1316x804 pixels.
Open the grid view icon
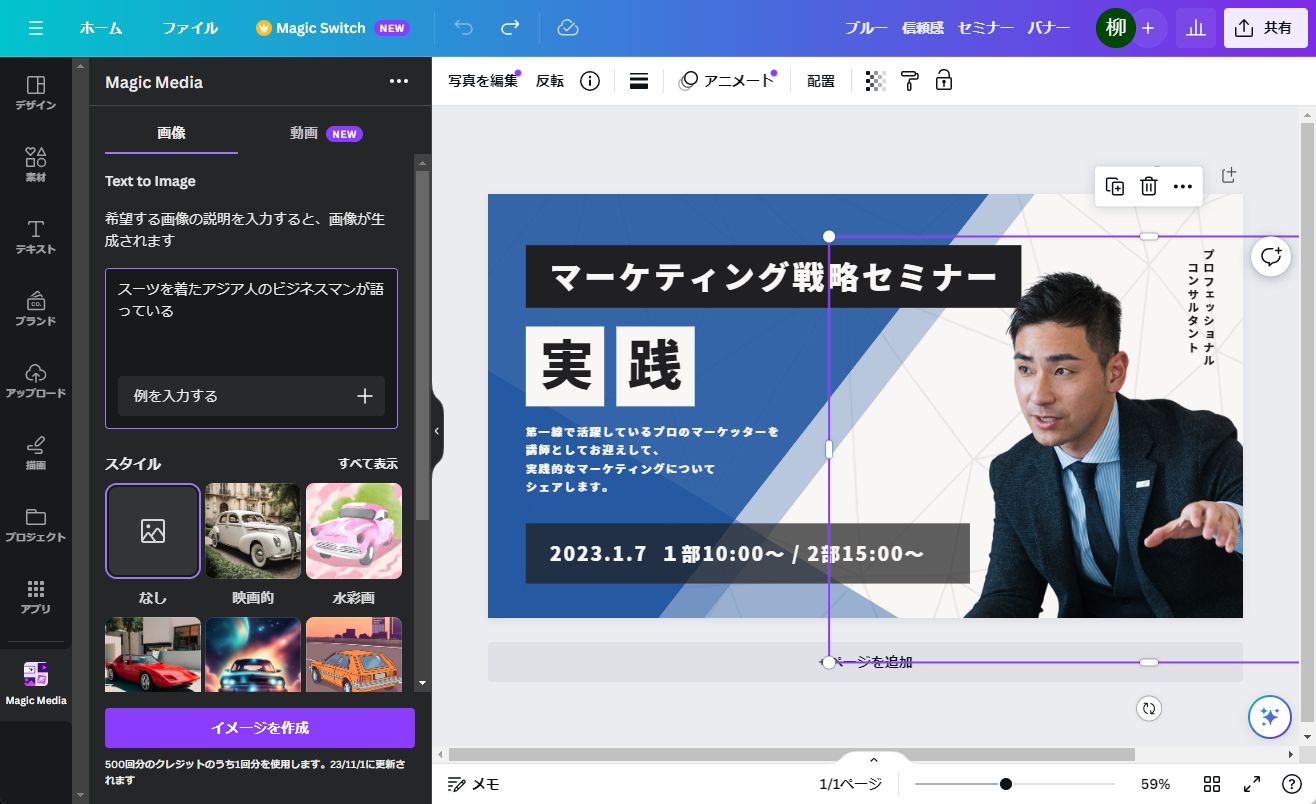[x=1212, y=784]
